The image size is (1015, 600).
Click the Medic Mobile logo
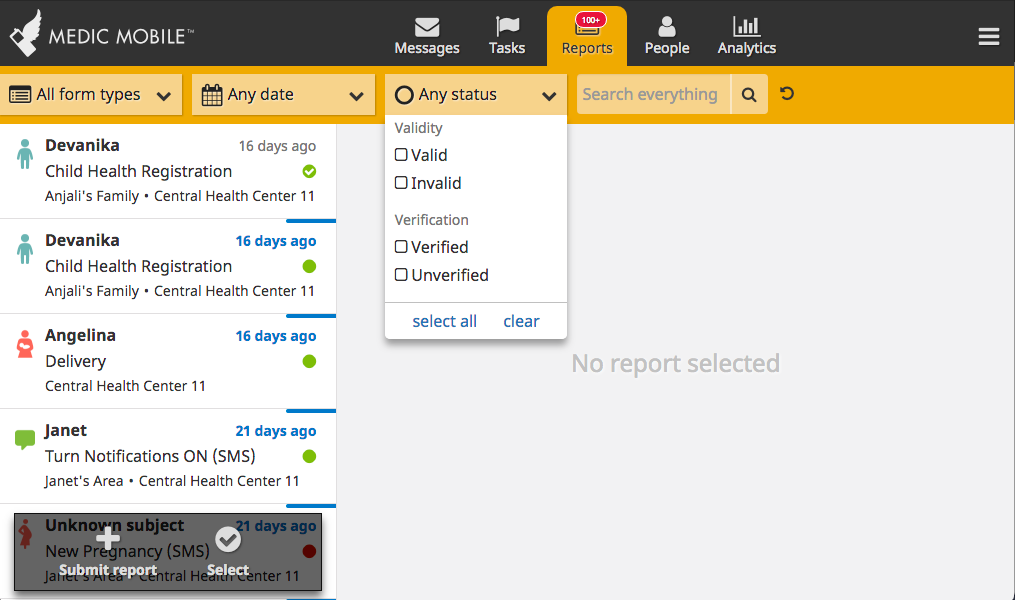(x=102, y=33)
